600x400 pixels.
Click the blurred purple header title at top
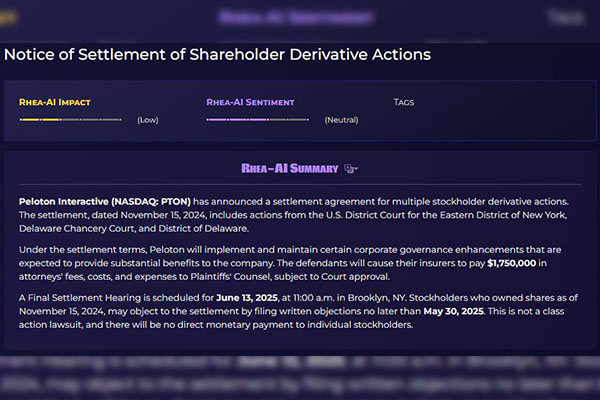click(x=295, y=17)
